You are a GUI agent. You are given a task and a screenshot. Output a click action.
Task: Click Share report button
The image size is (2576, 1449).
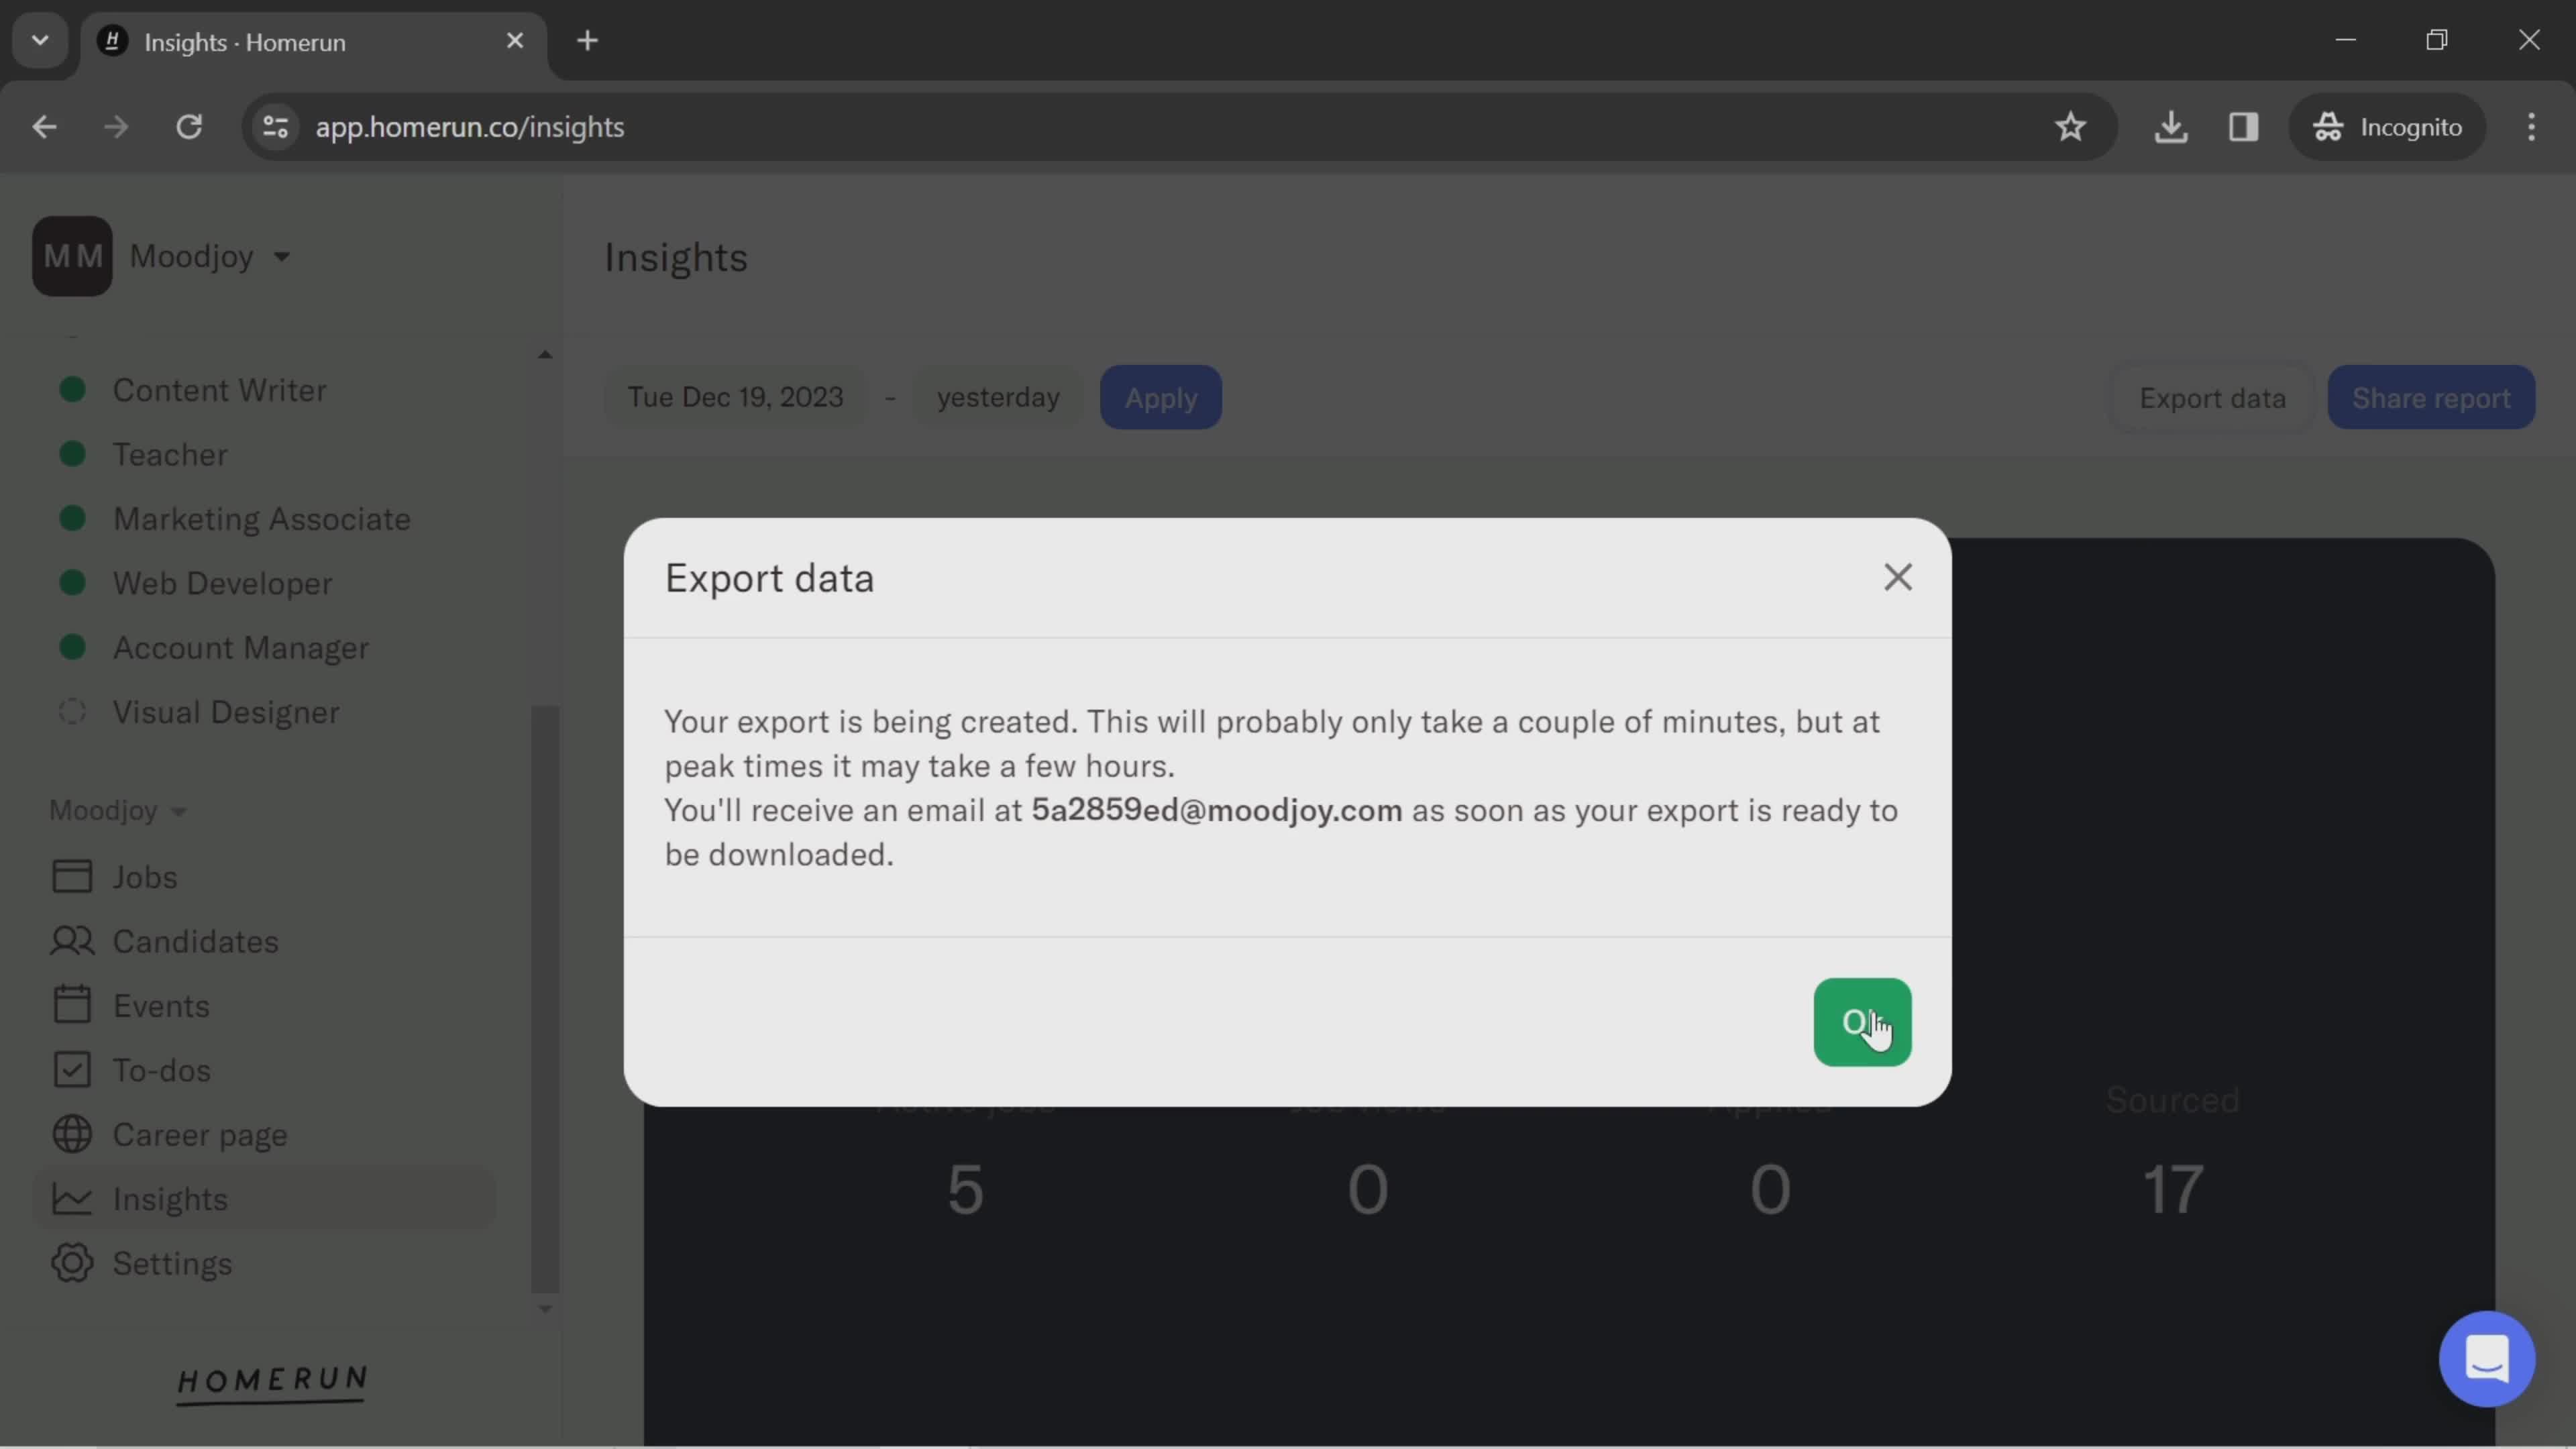(x=2432, y=396)
